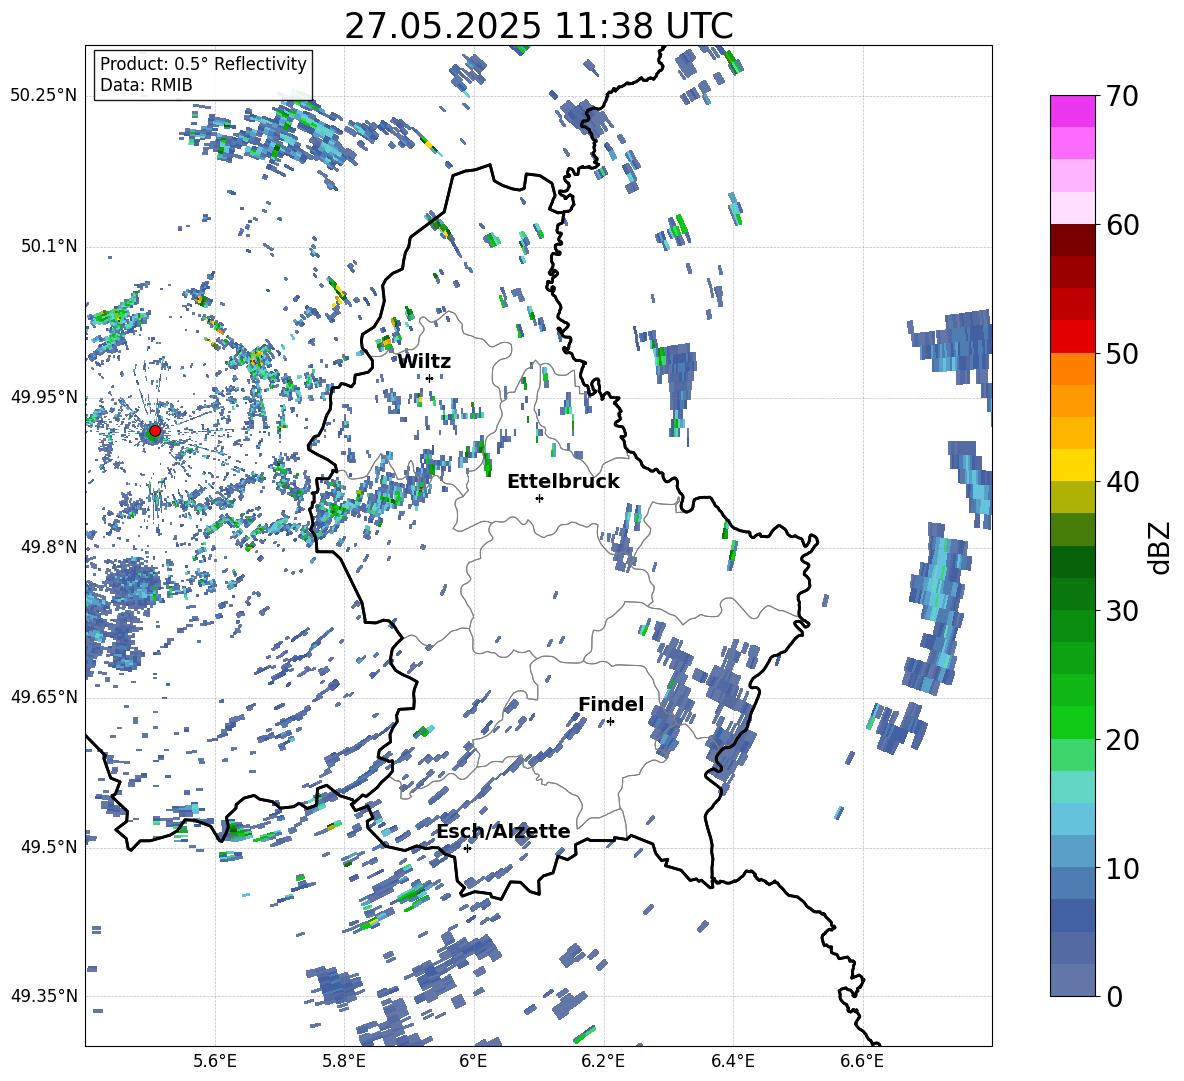Click the 6.6°E longitude label

click(x=862, y=1061)
